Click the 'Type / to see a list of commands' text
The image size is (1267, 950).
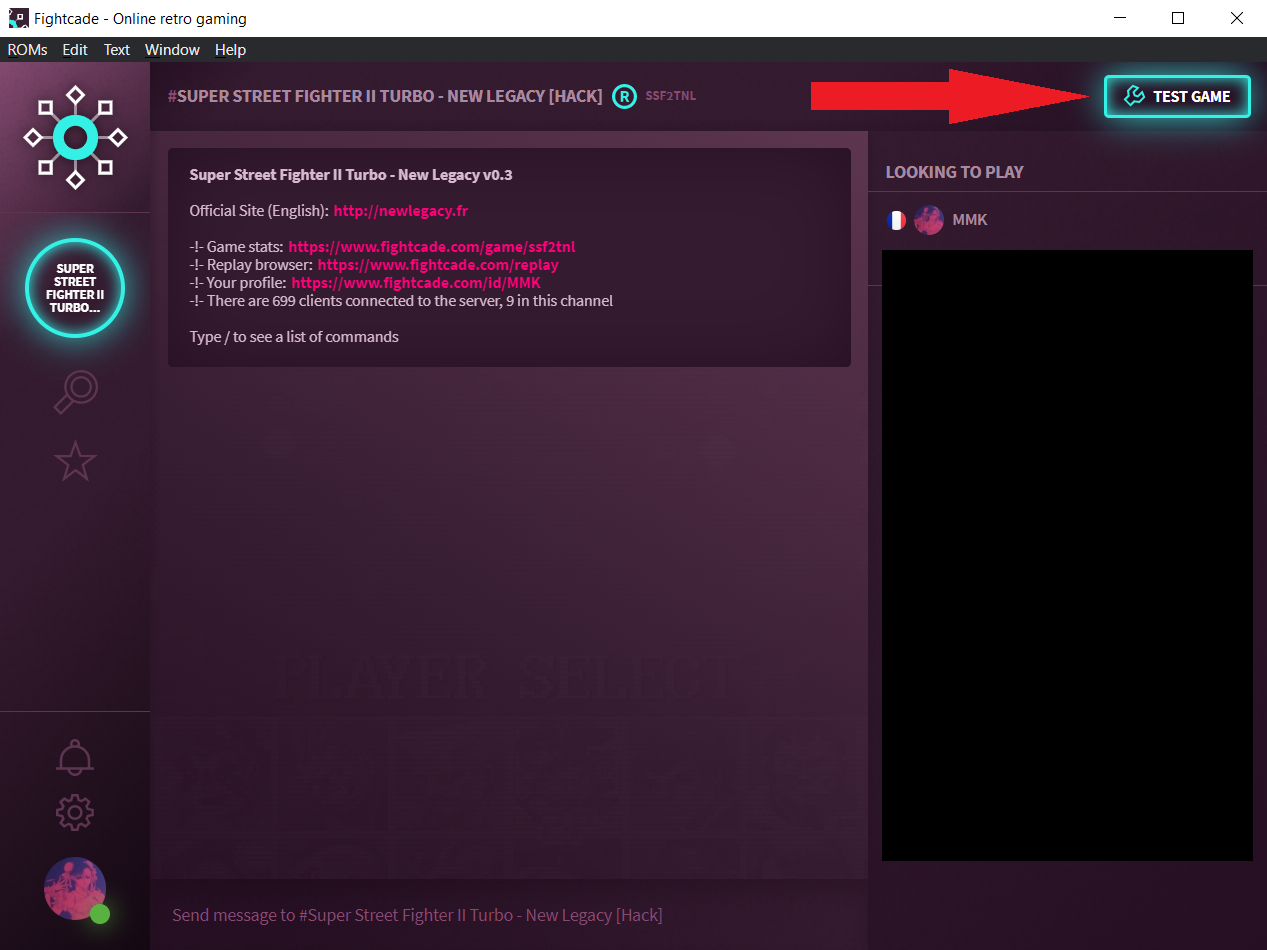coord(294,337)
